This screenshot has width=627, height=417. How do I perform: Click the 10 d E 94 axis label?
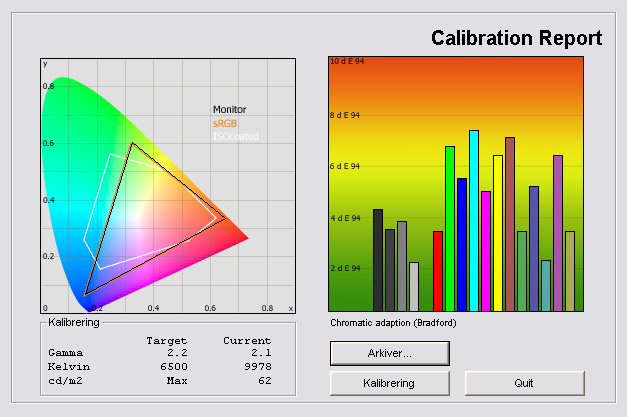[347, 61]
